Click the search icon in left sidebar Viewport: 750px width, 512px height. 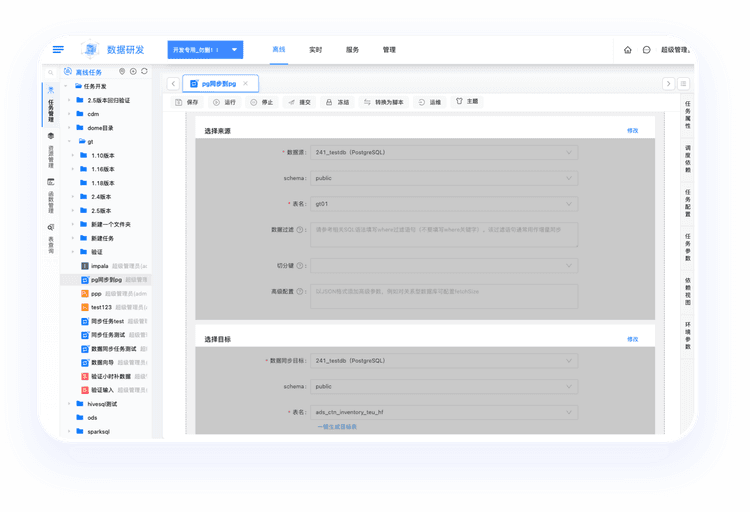pos(51,72)
